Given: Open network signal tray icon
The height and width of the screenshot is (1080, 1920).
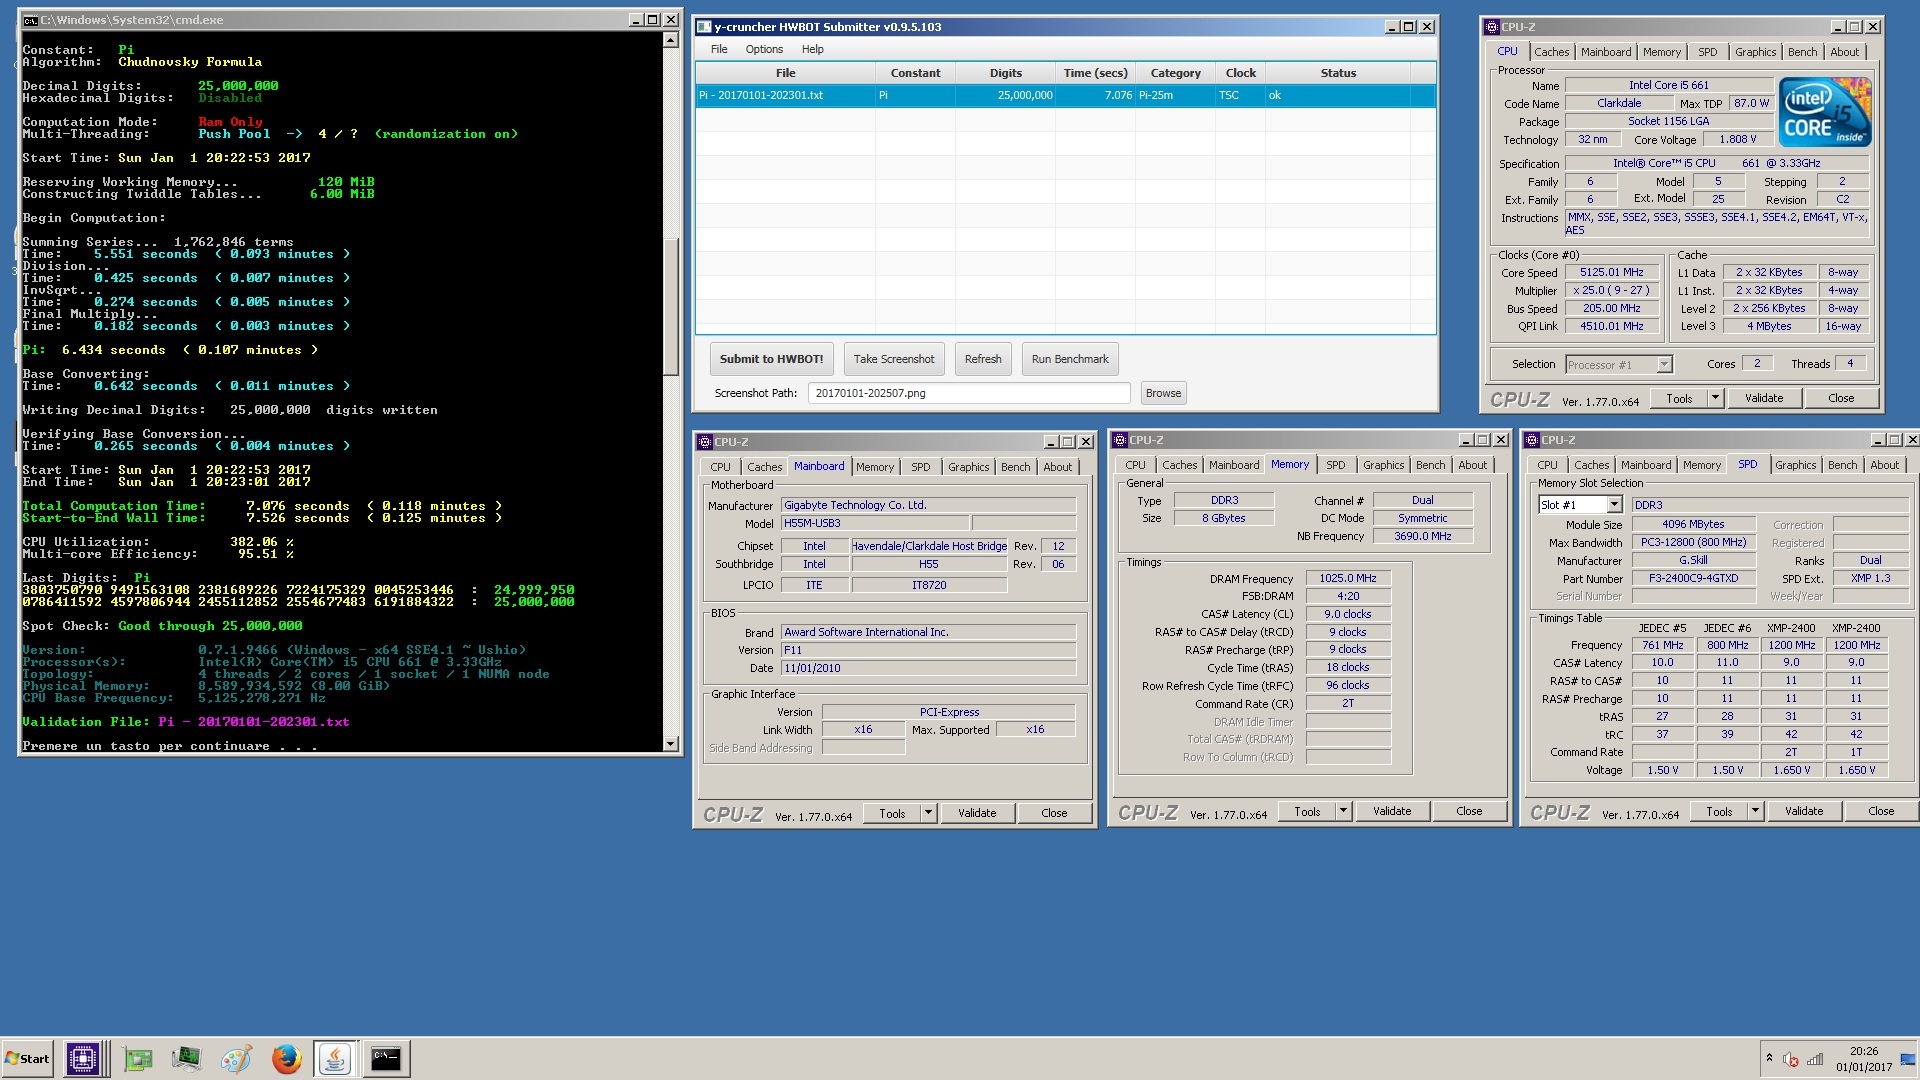Looking at the screenshot, I should pos(1815,1059).
